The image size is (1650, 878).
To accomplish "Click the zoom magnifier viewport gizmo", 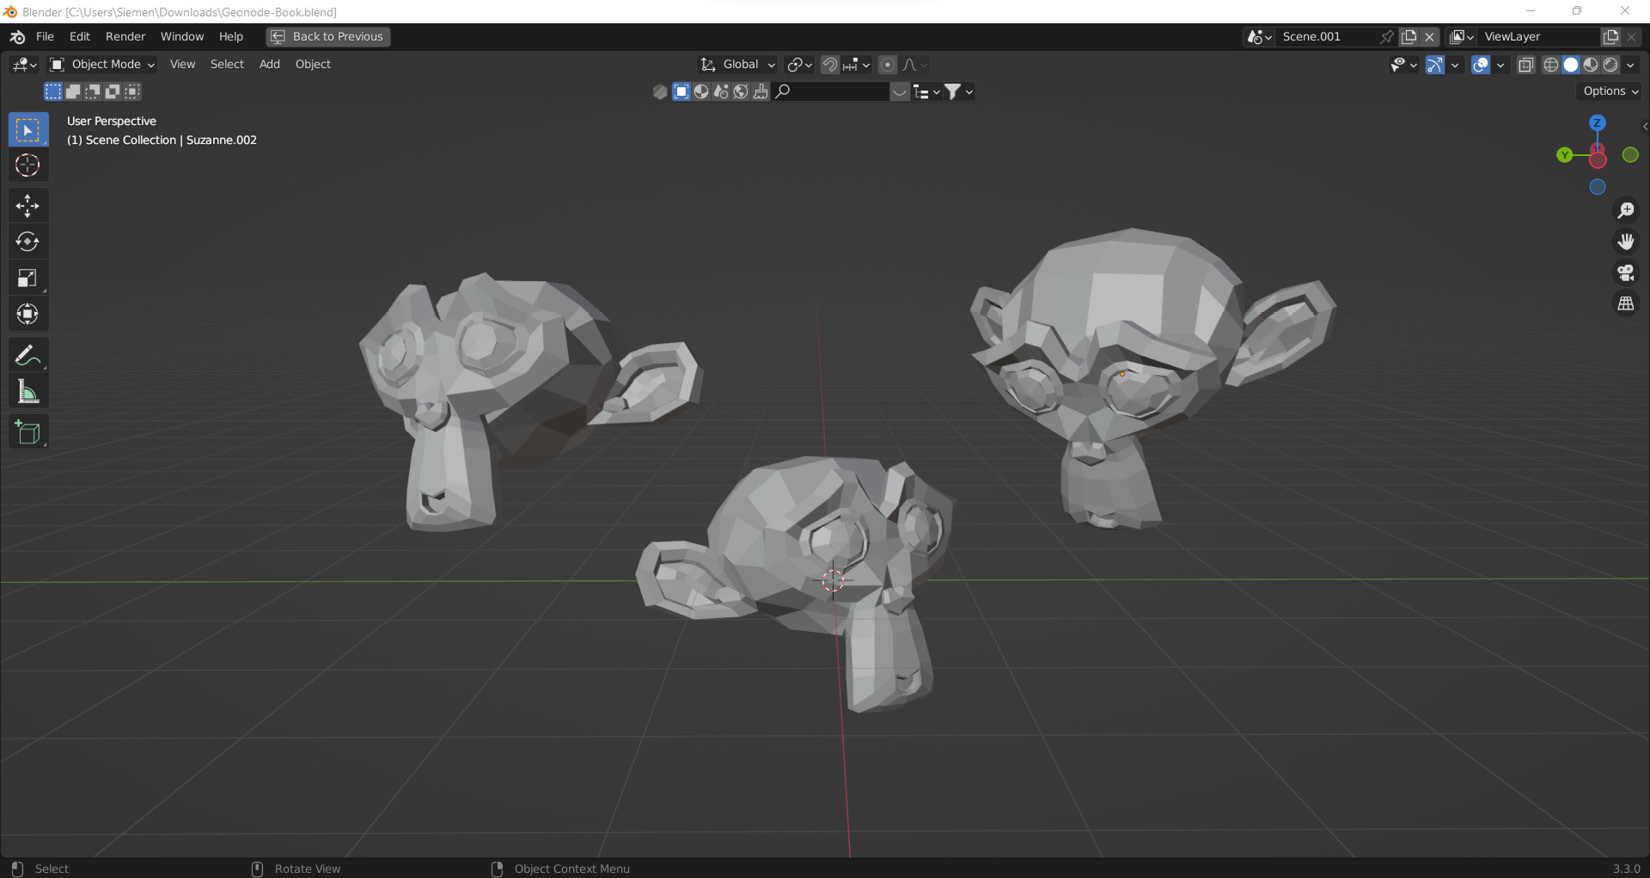I will point(1626,210).
